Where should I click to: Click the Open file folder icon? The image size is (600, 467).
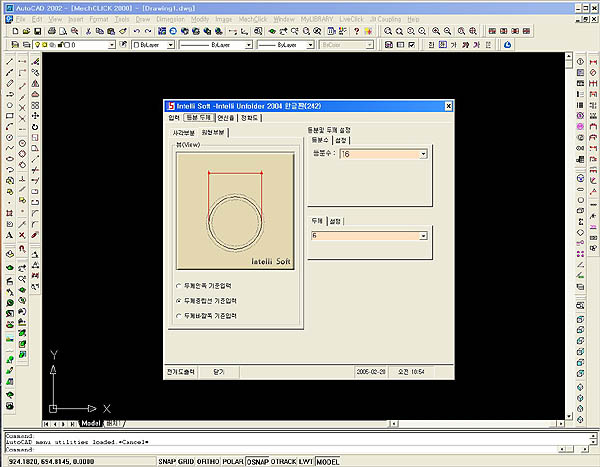point(26,31)
